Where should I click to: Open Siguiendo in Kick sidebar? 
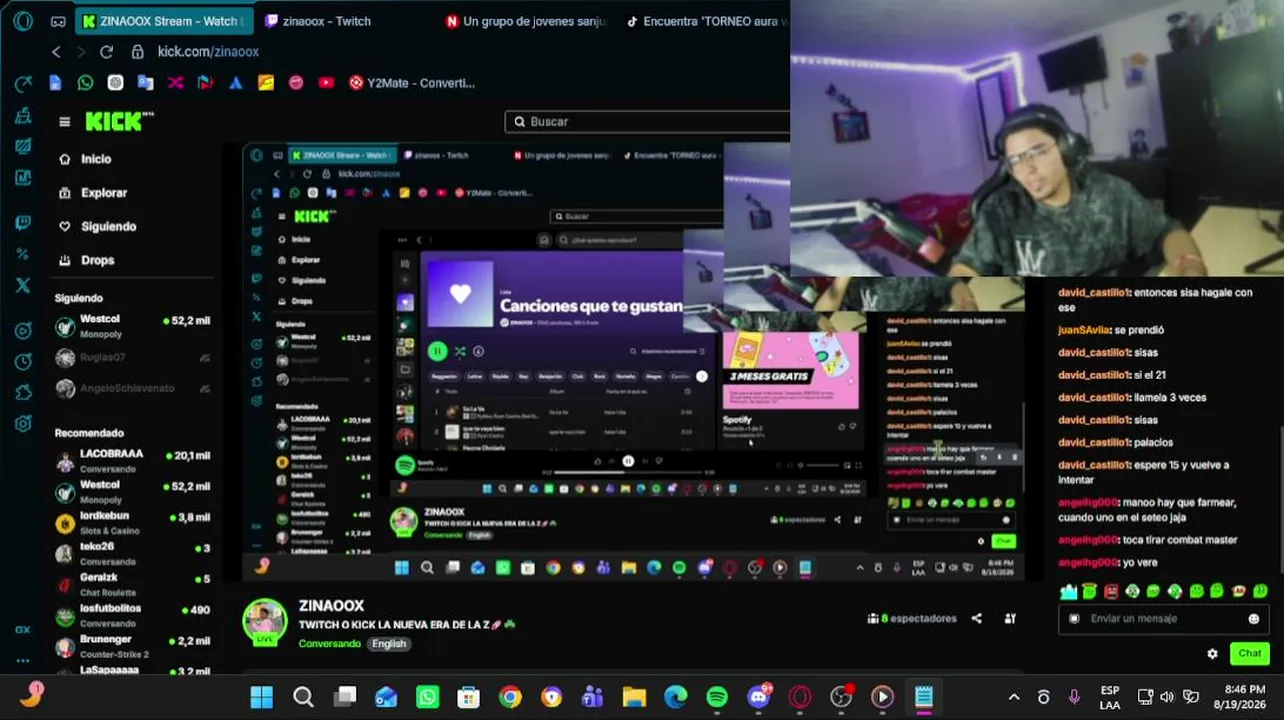point(98,227)
